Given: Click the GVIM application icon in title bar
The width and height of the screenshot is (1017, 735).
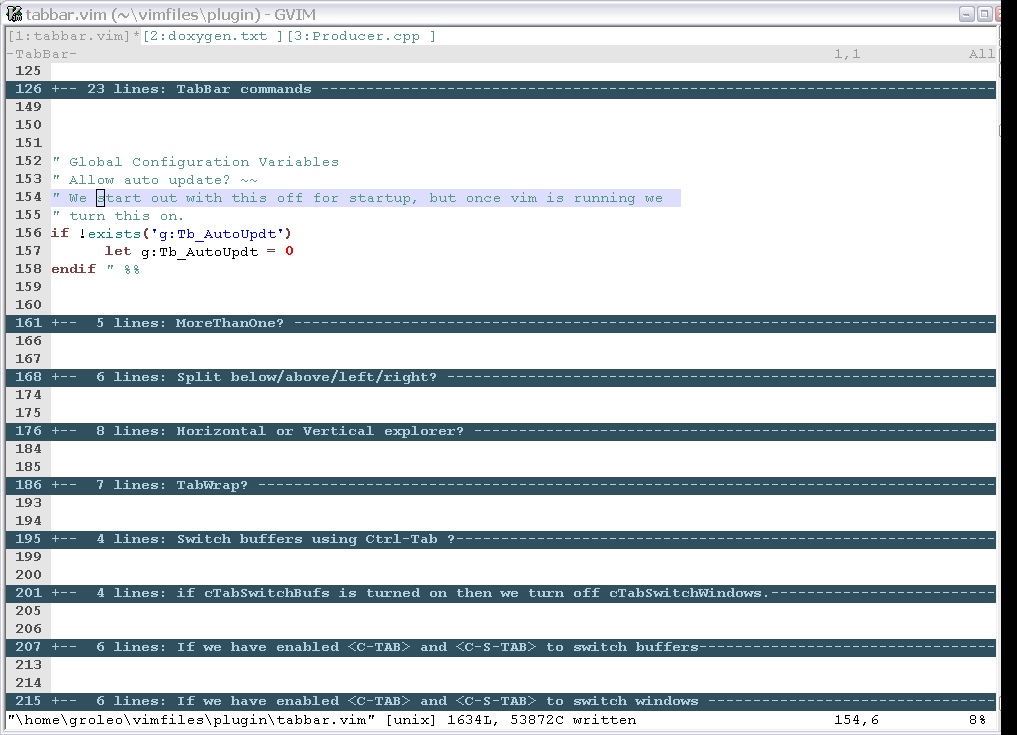Looking at the screenshot, I should point(14,14).
